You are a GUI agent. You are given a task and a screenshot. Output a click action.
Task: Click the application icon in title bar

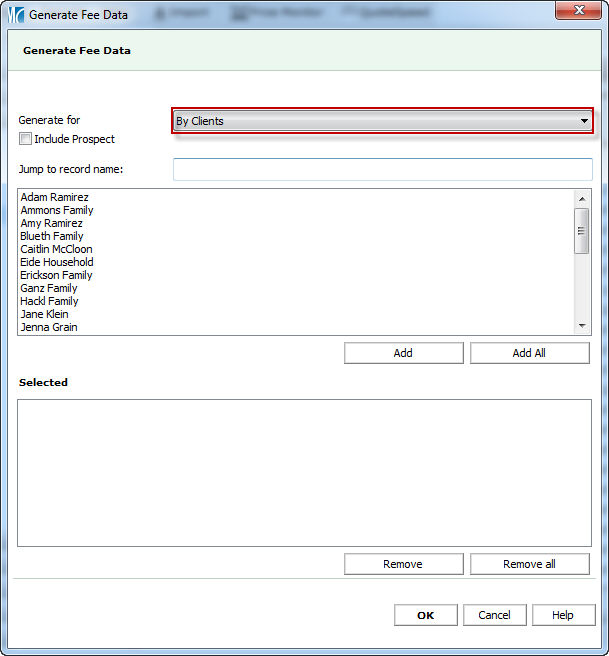(x=15, y=15)
